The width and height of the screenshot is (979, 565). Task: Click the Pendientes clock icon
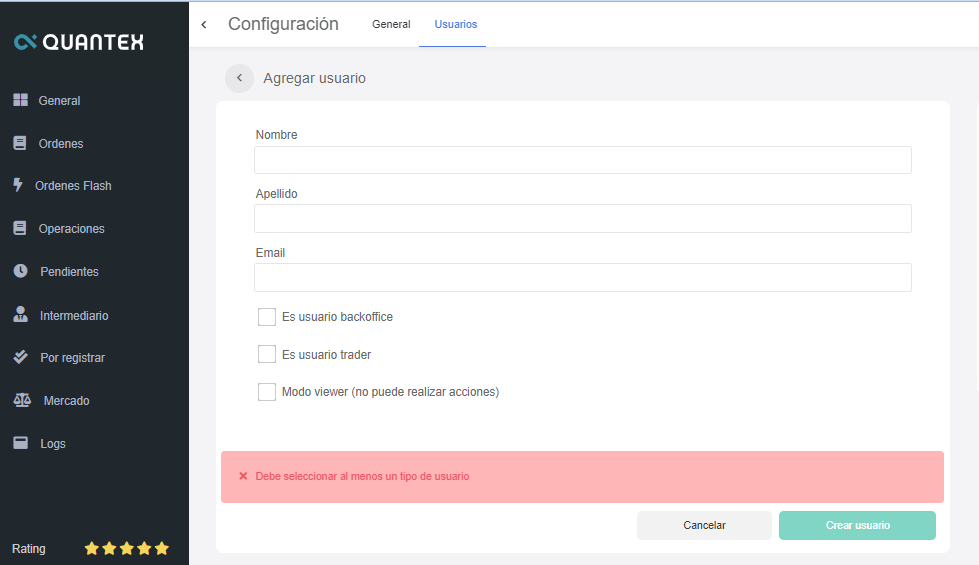(20, 271)
